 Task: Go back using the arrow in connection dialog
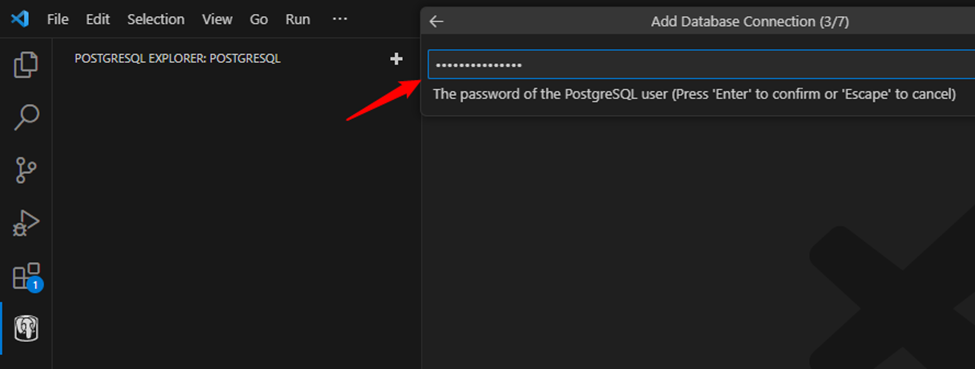point(437,22)
